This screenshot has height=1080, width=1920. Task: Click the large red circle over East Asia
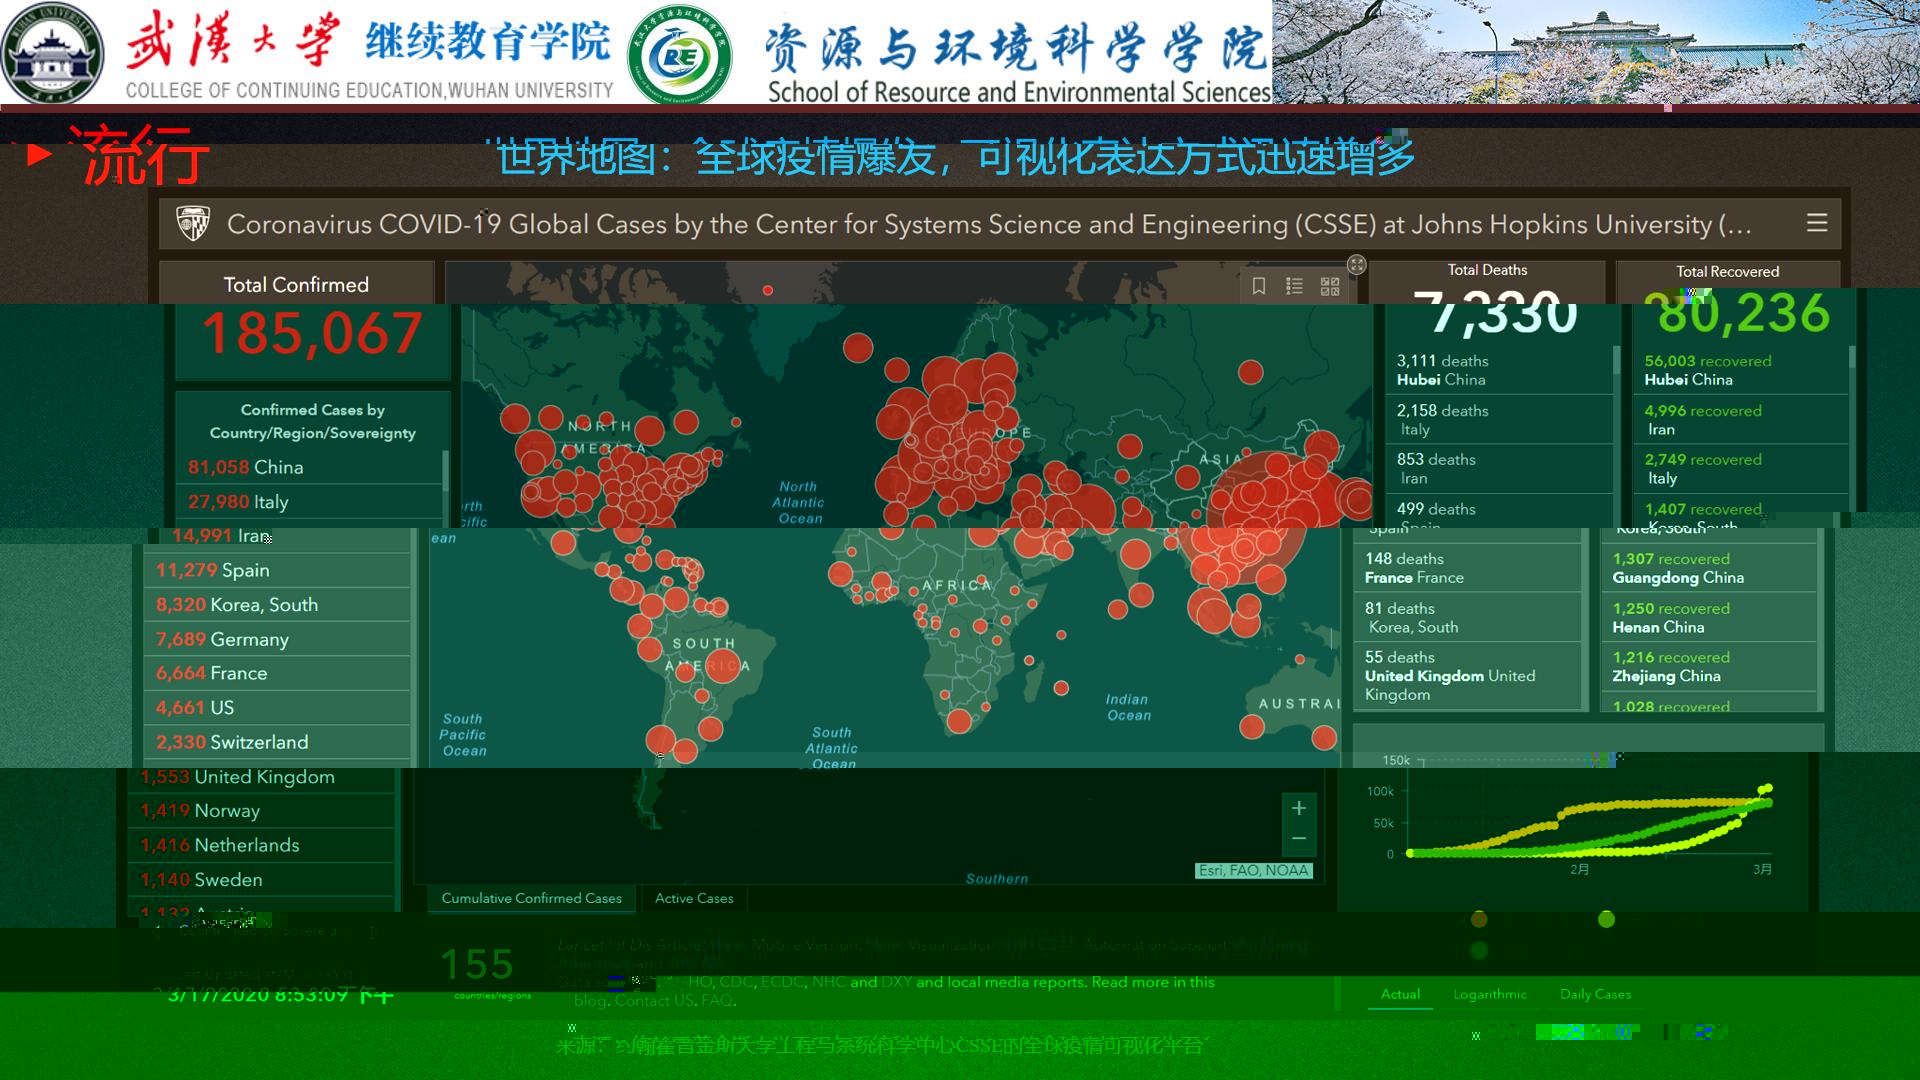pyautogui.click(x=1256, y=518)
